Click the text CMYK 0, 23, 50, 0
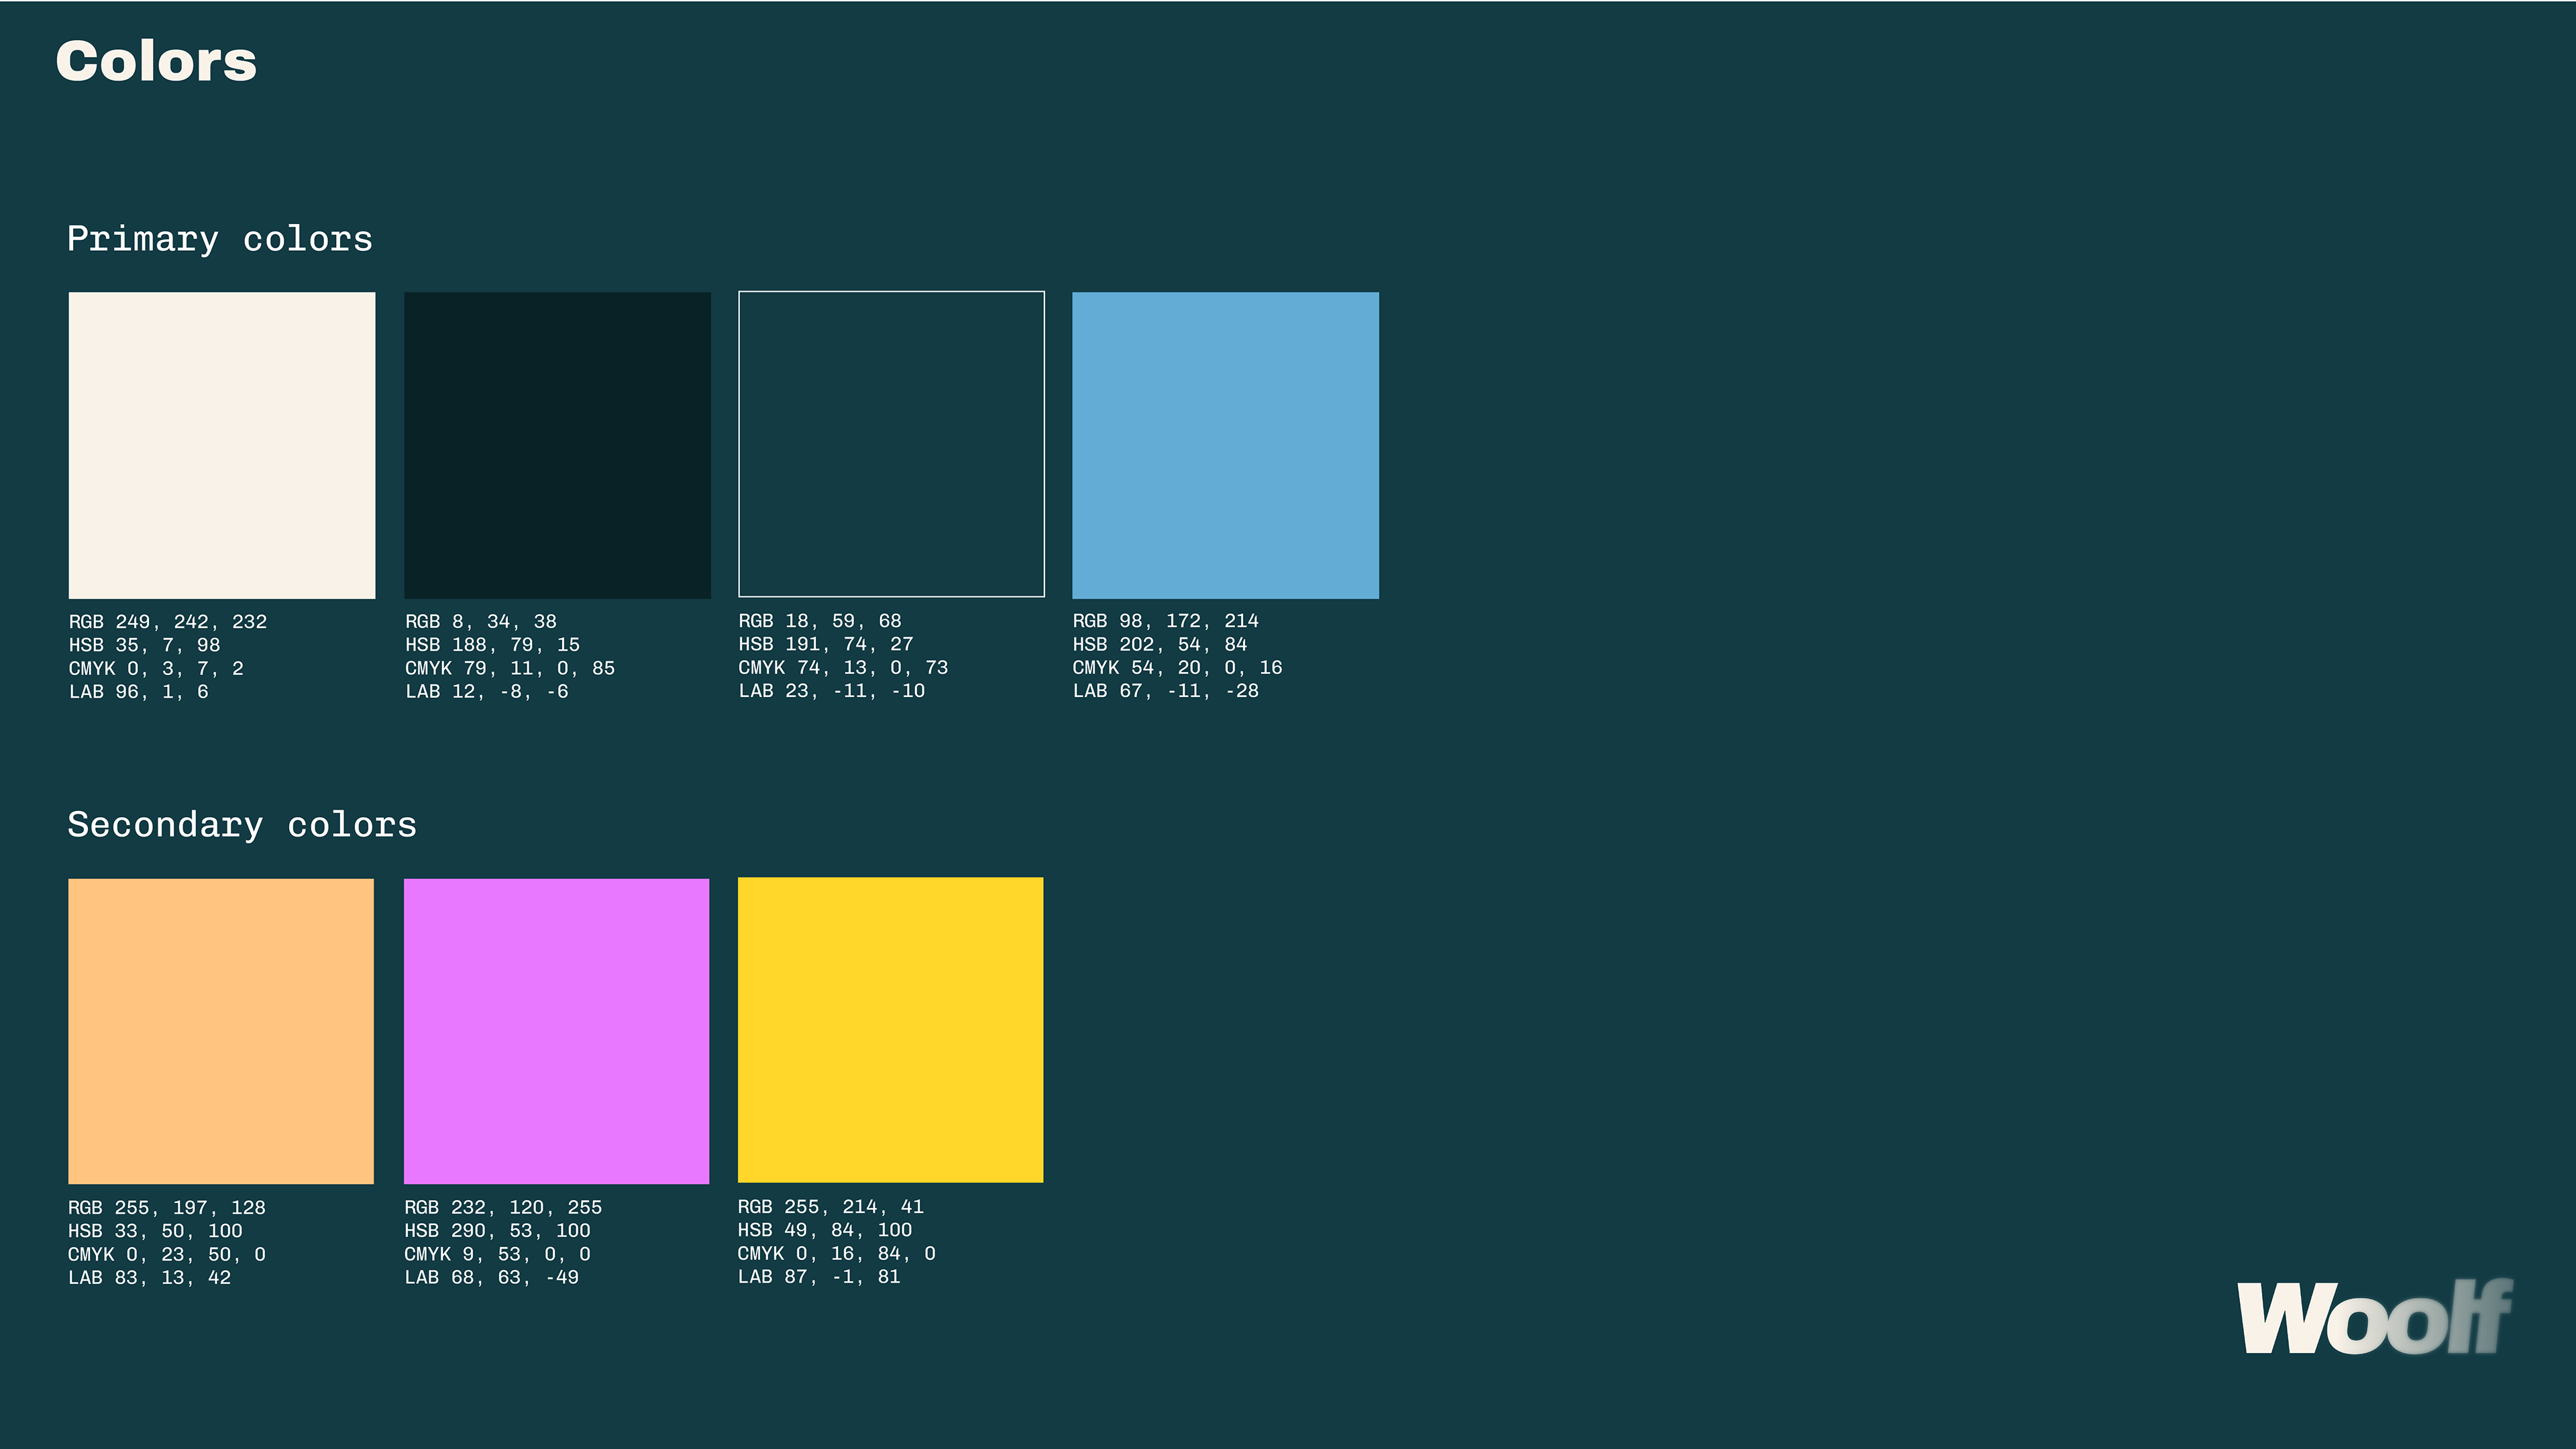This screenshot has width=2576, height=1449. 167,1254
